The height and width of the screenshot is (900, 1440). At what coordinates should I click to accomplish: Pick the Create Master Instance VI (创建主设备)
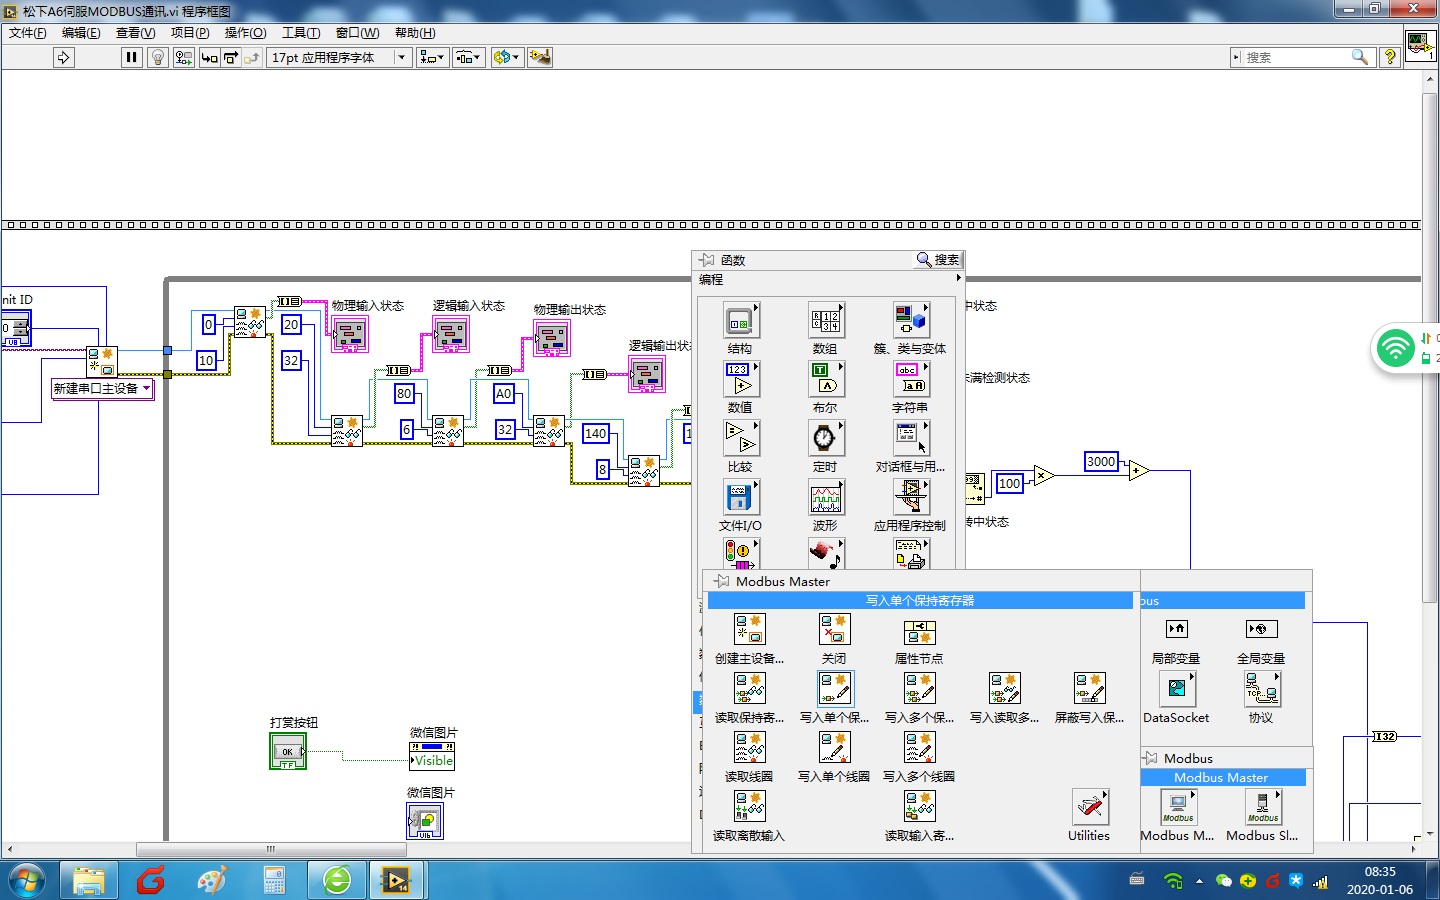749,630
